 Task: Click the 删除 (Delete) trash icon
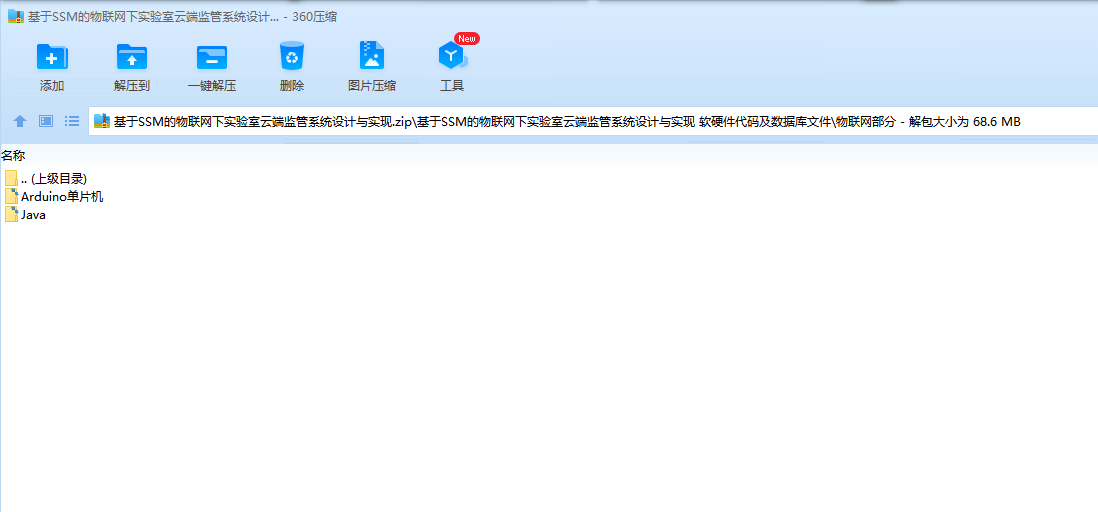point(292,56)
